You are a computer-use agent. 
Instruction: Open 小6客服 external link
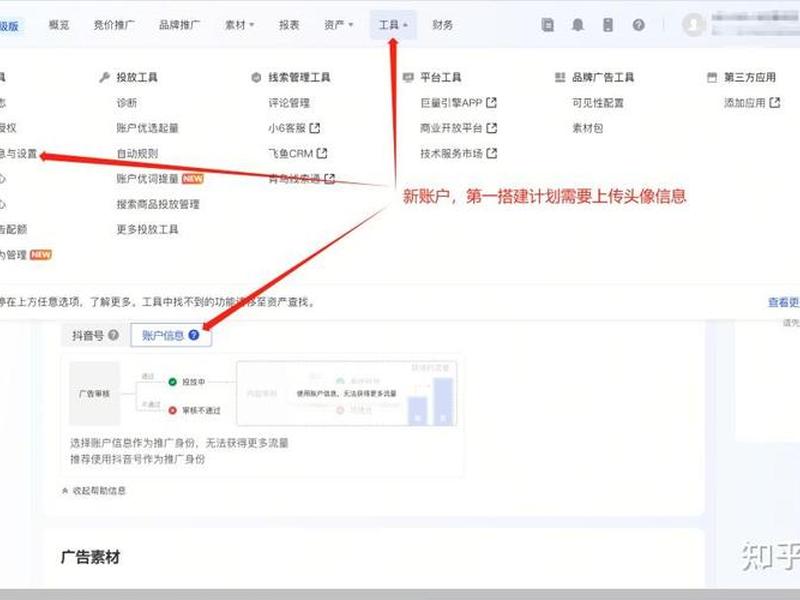[x=294, y=128]
